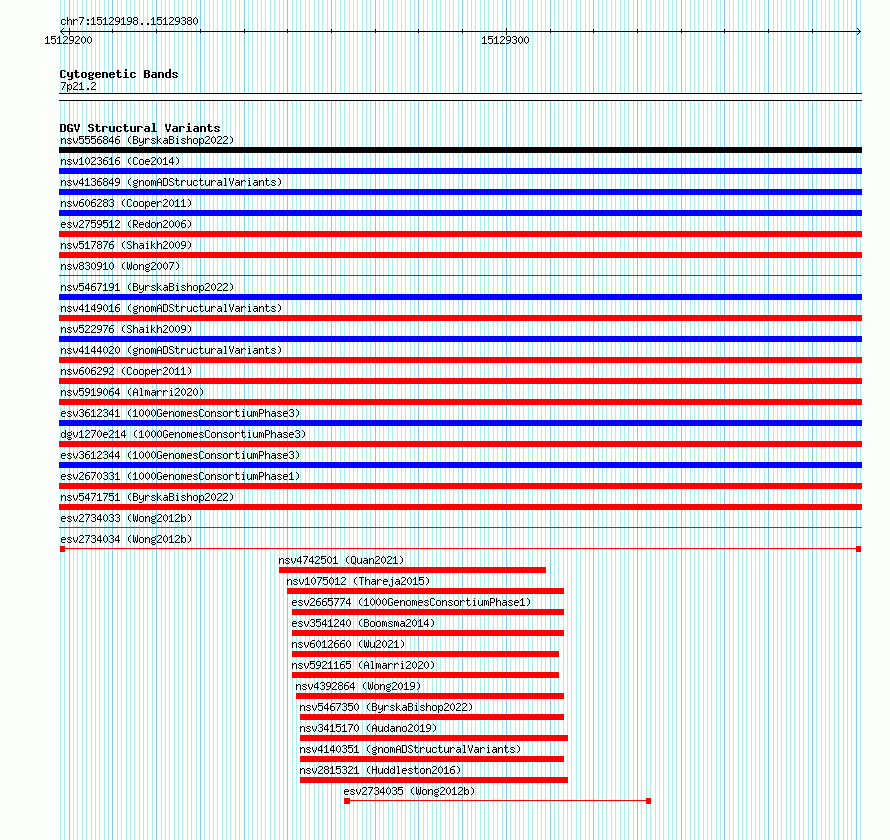
Task: Open nsv4140351 (gnomADStructuralVariants) variant
Action: point(410,749)
